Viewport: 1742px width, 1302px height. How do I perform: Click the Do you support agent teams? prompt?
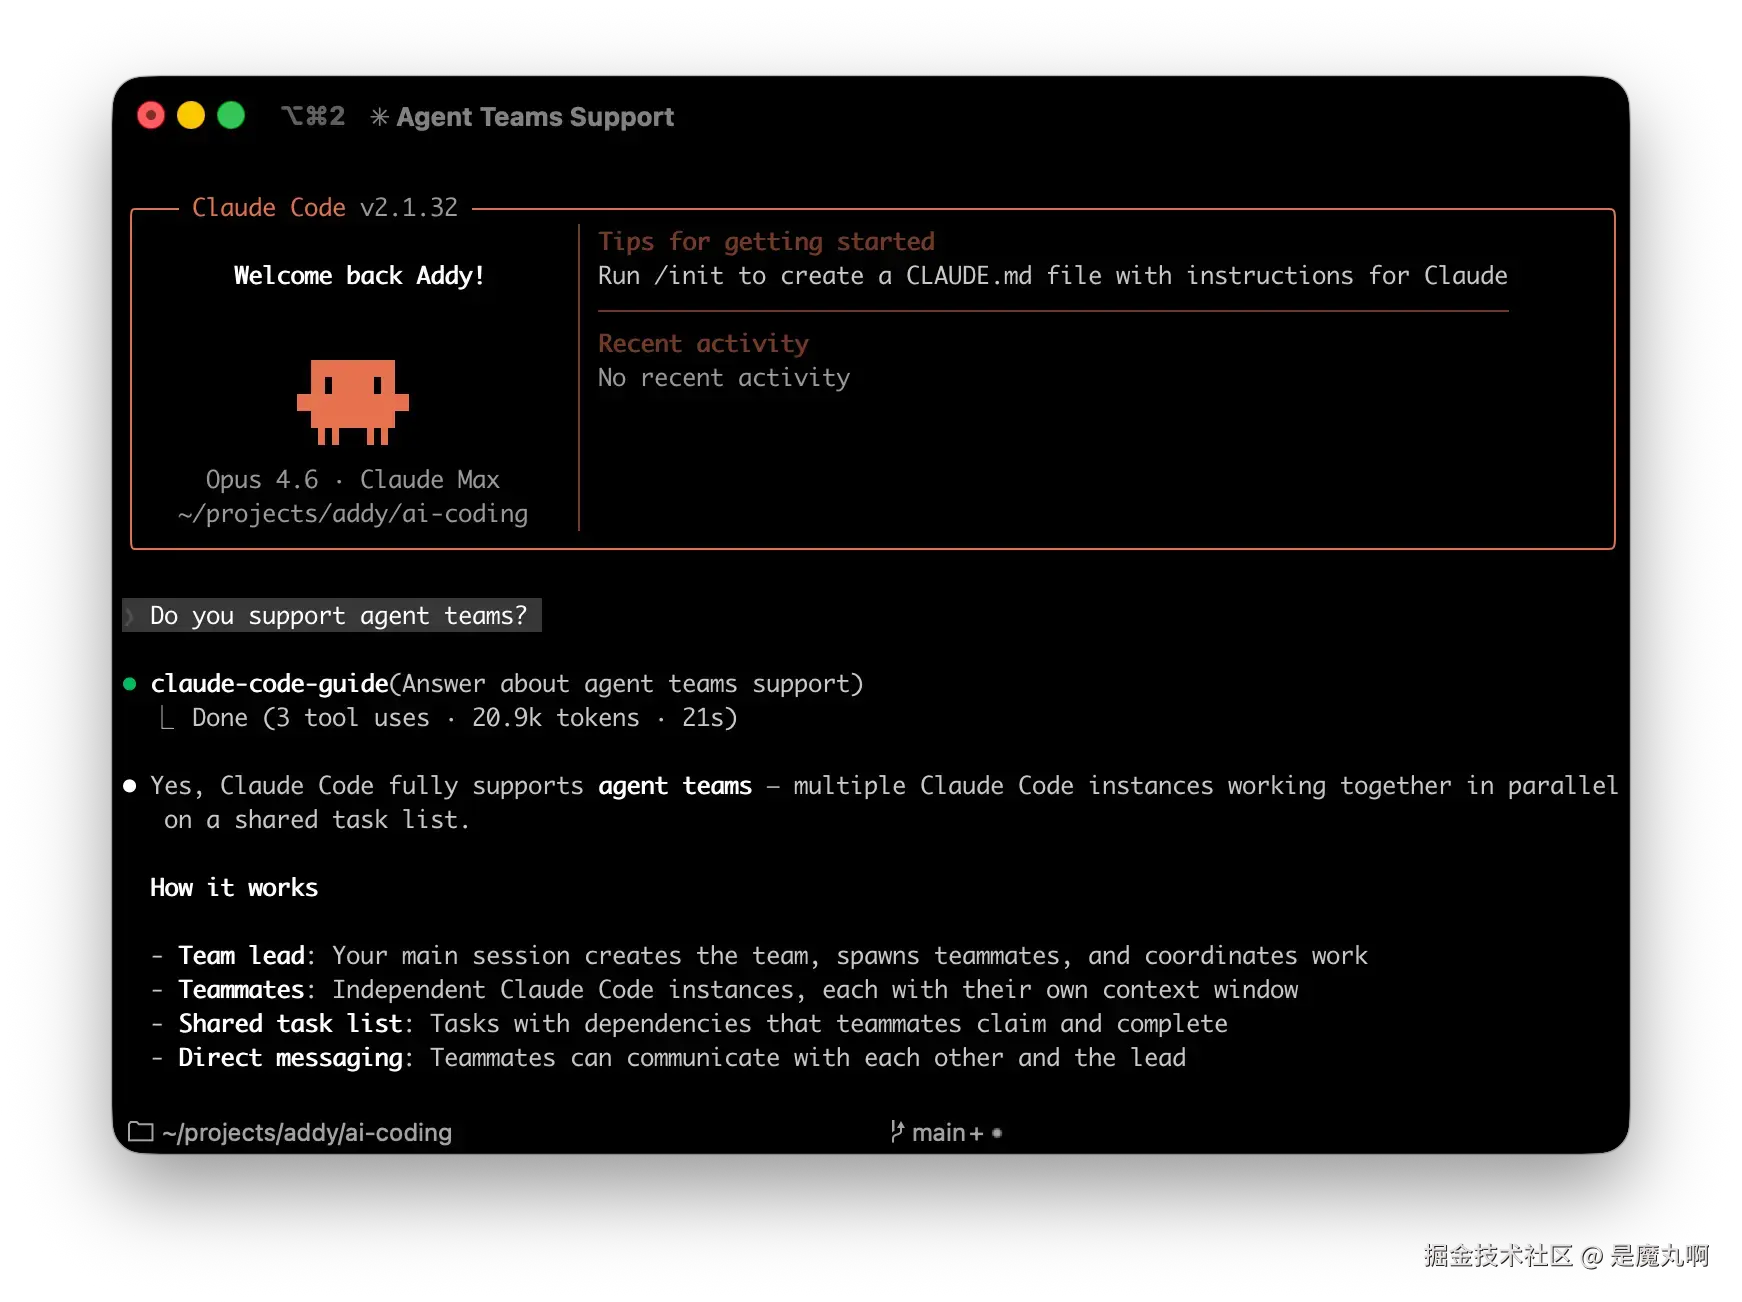[338, 616]
